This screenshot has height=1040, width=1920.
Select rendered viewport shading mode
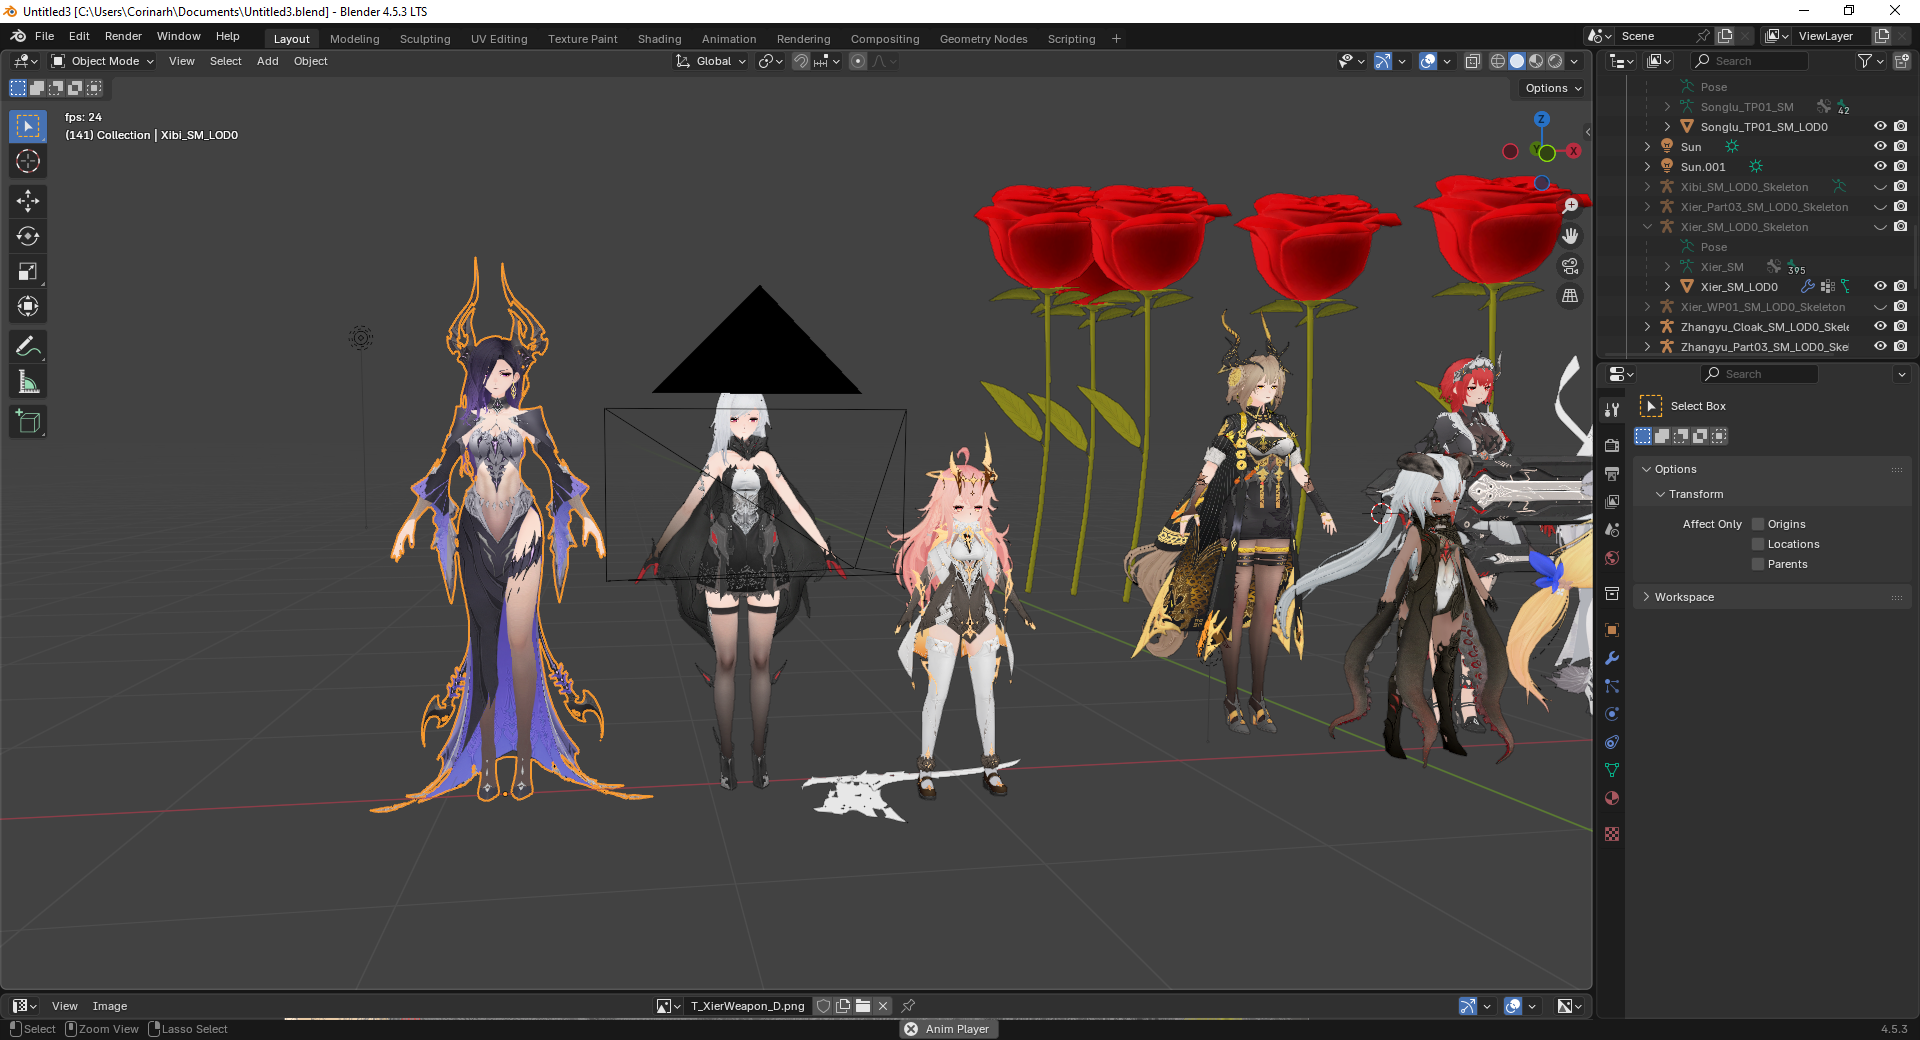pyautogui.click(x=1555, y=61)
